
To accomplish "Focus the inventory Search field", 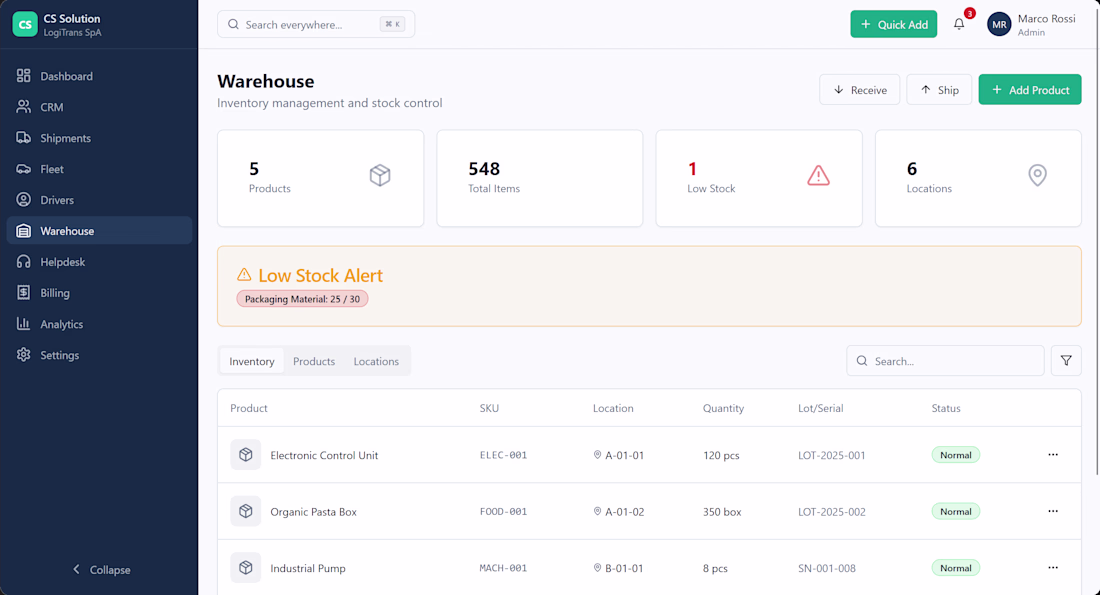I will tap(955, 361).
